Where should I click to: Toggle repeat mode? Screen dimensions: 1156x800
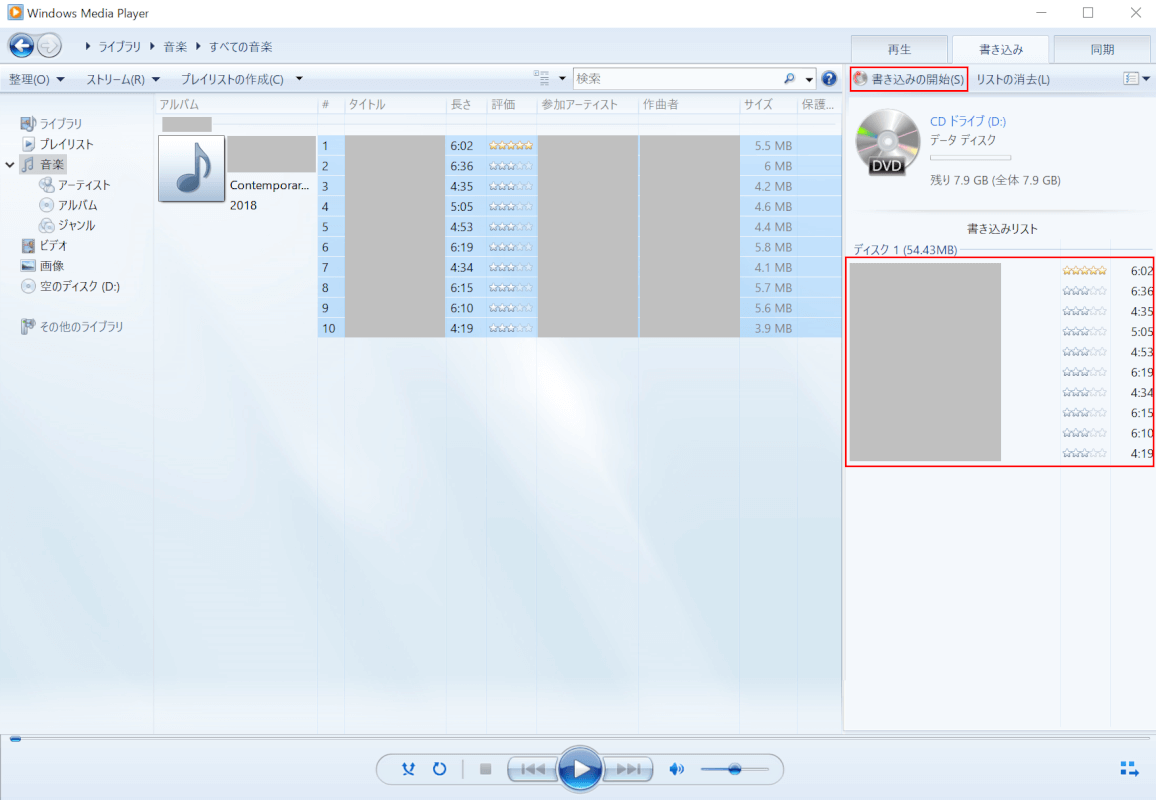point(439,769)
